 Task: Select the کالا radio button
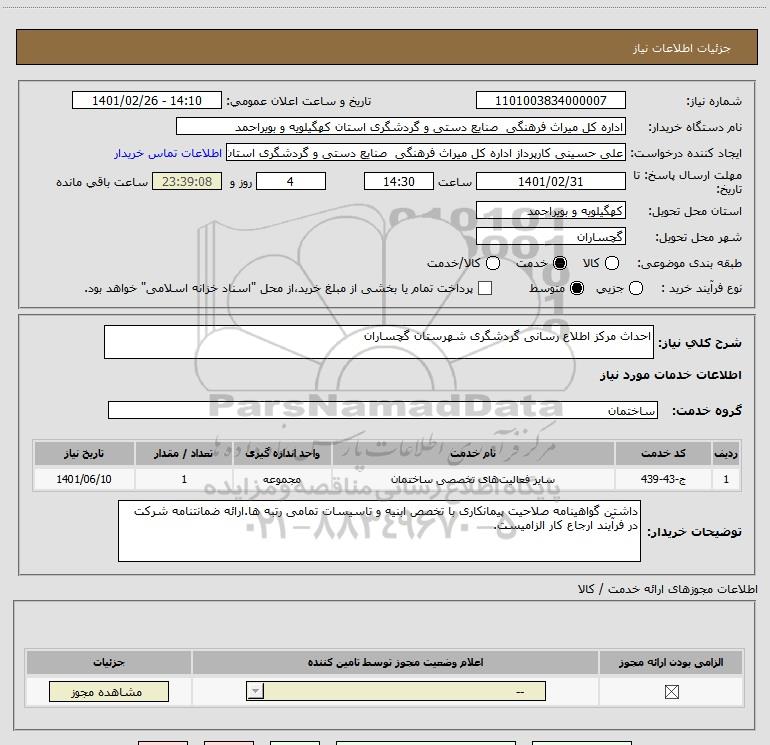tap(611, 263)
